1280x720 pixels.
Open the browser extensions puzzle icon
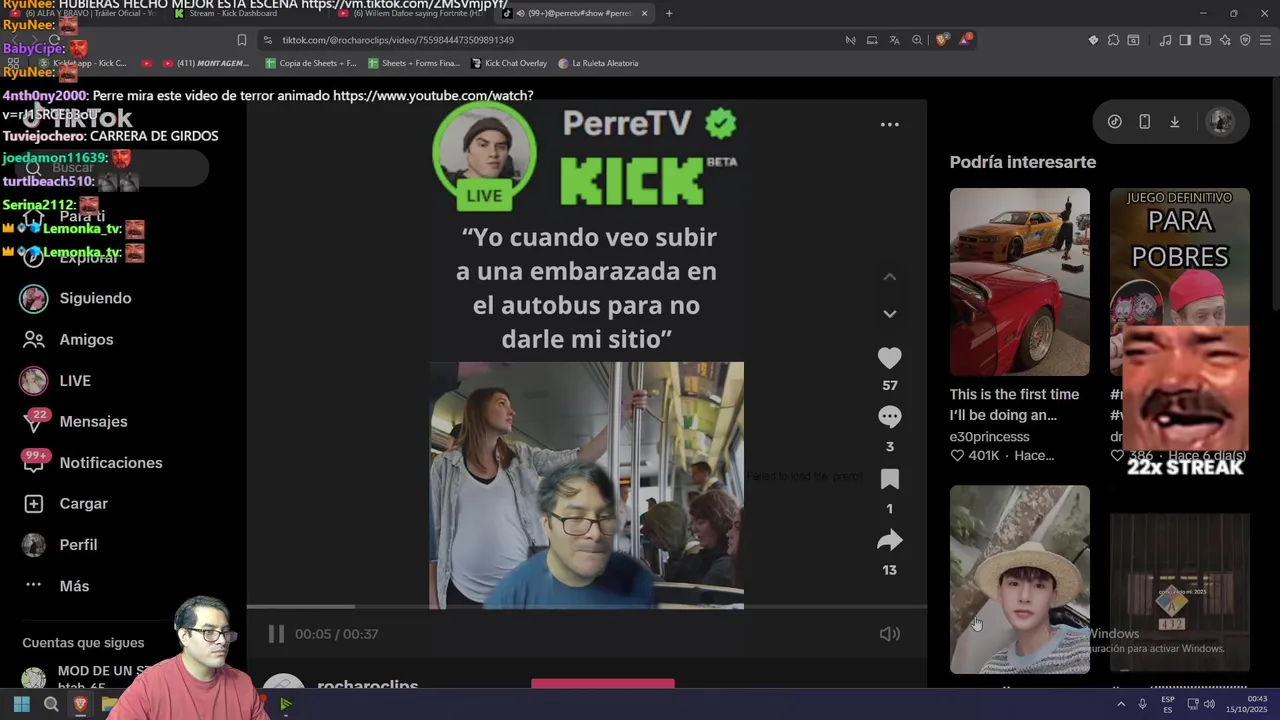tap(1113, 40)
